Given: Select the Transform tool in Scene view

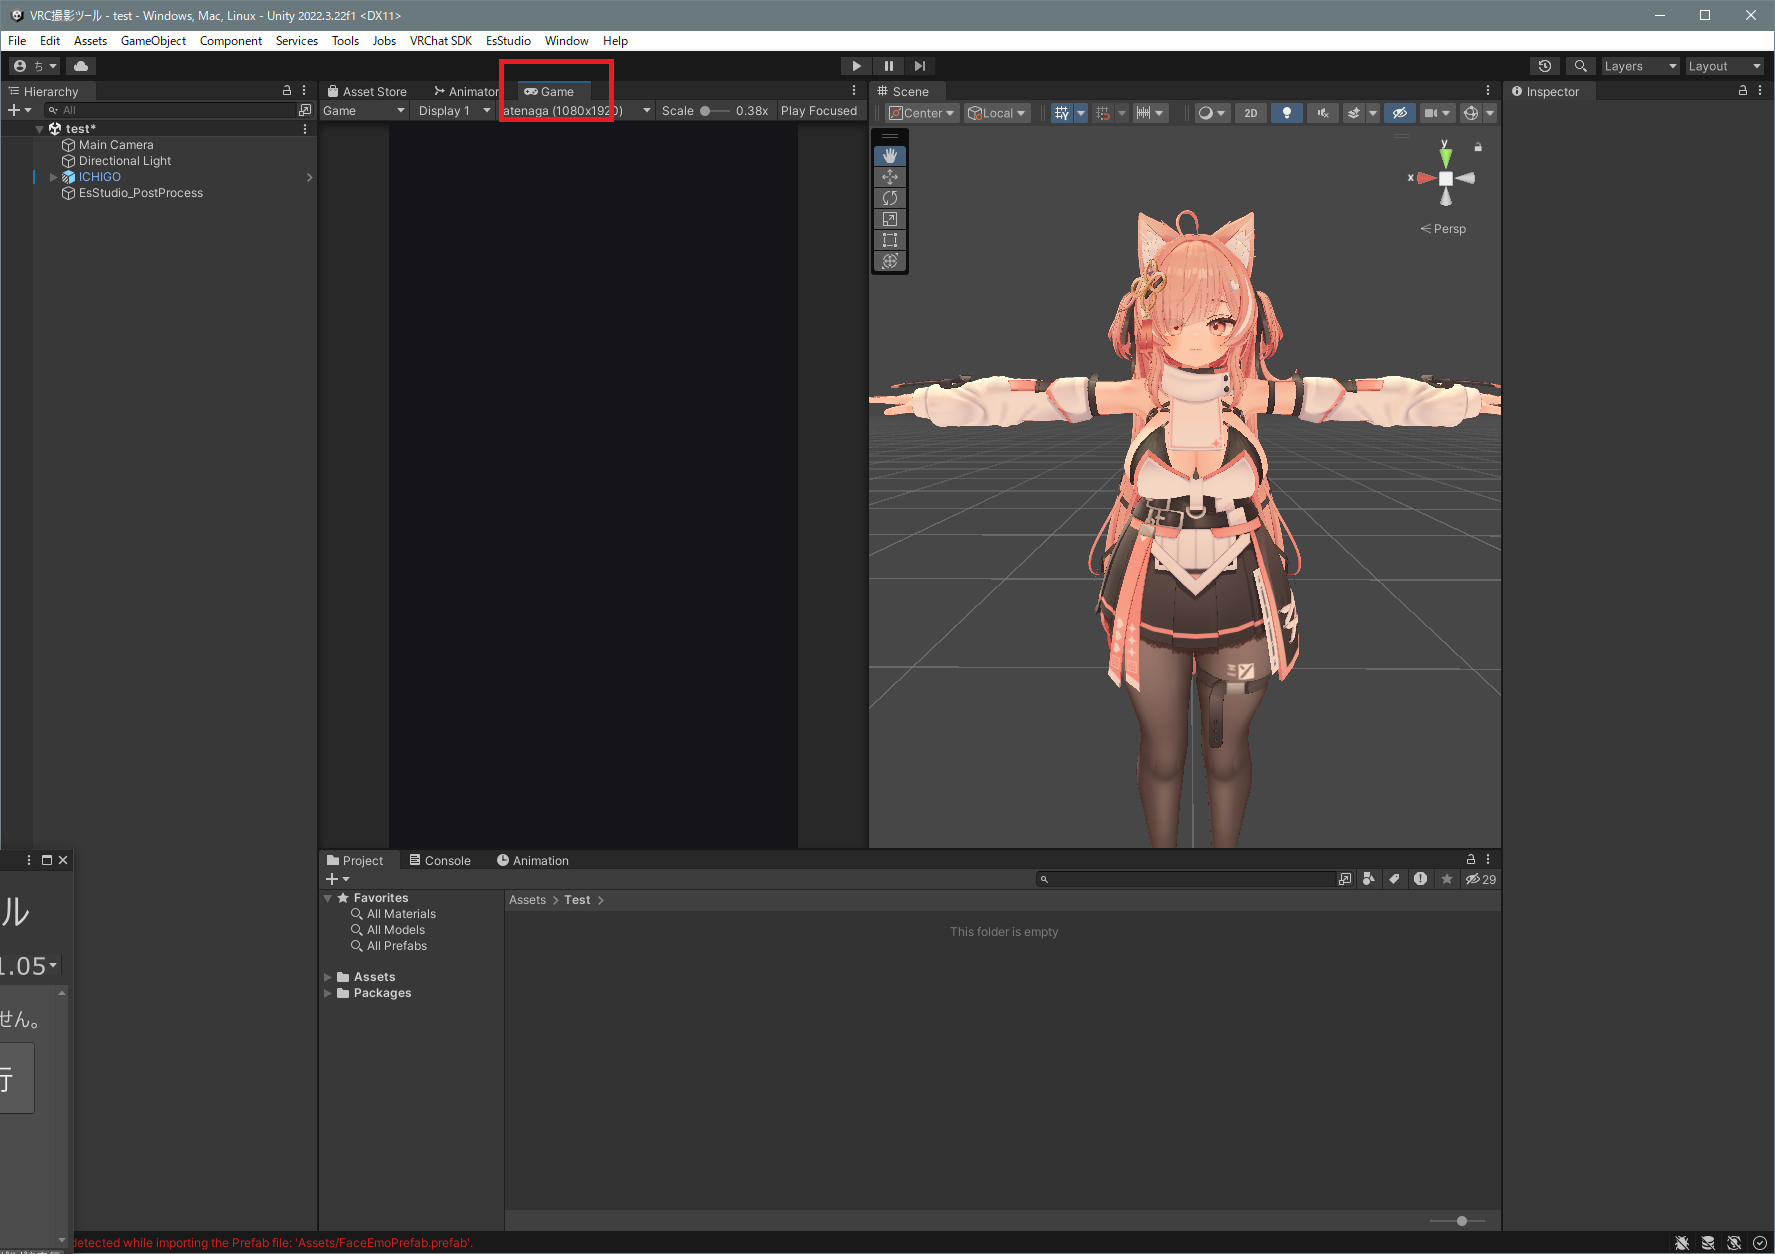Looking at the screenshot, I should [x=889, y=261].
